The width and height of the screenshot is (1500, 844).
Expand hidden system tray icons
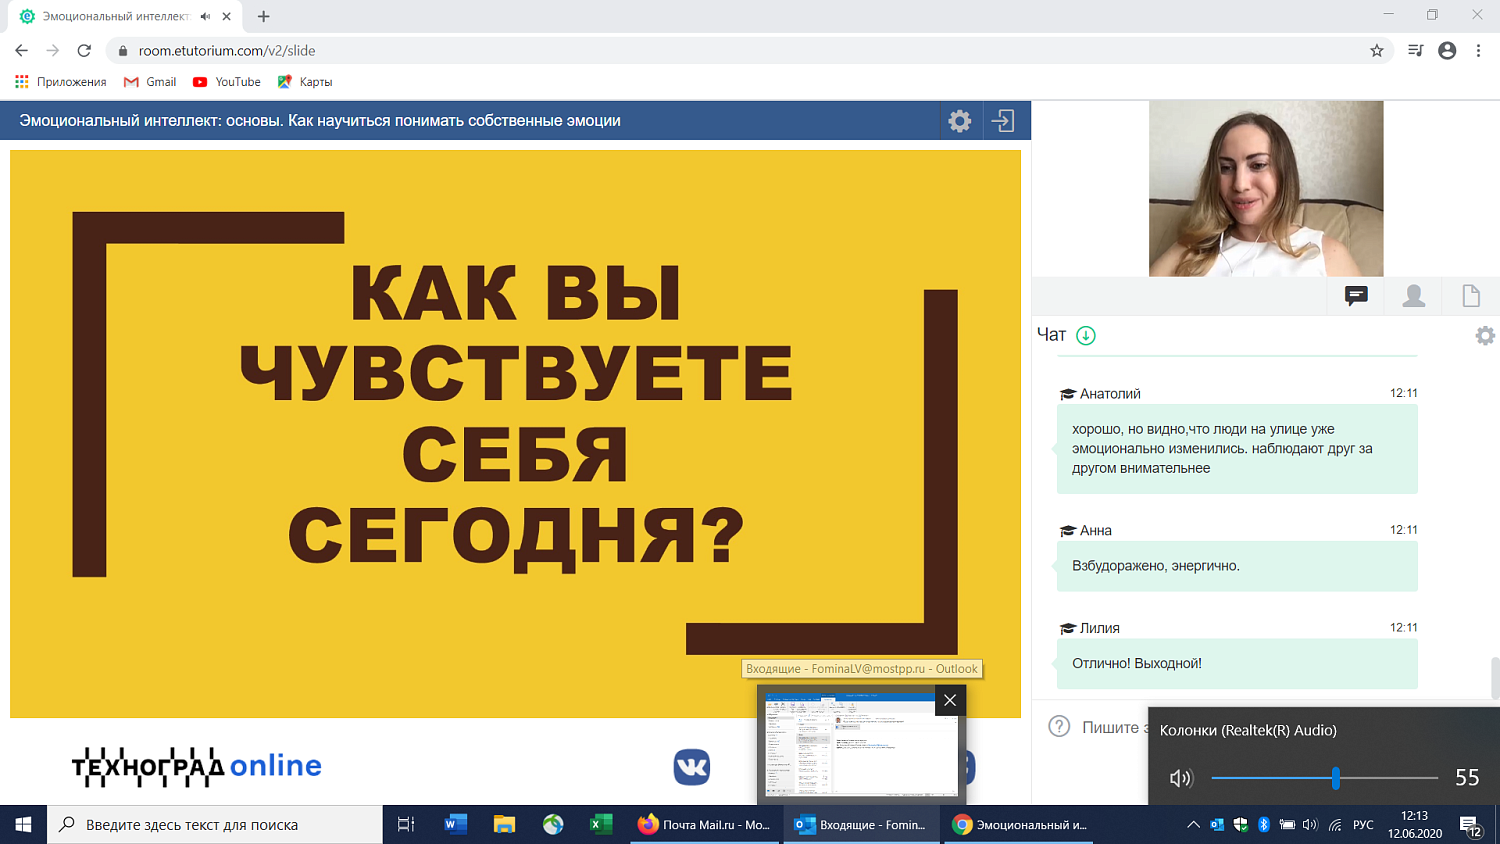point(1193,825)
